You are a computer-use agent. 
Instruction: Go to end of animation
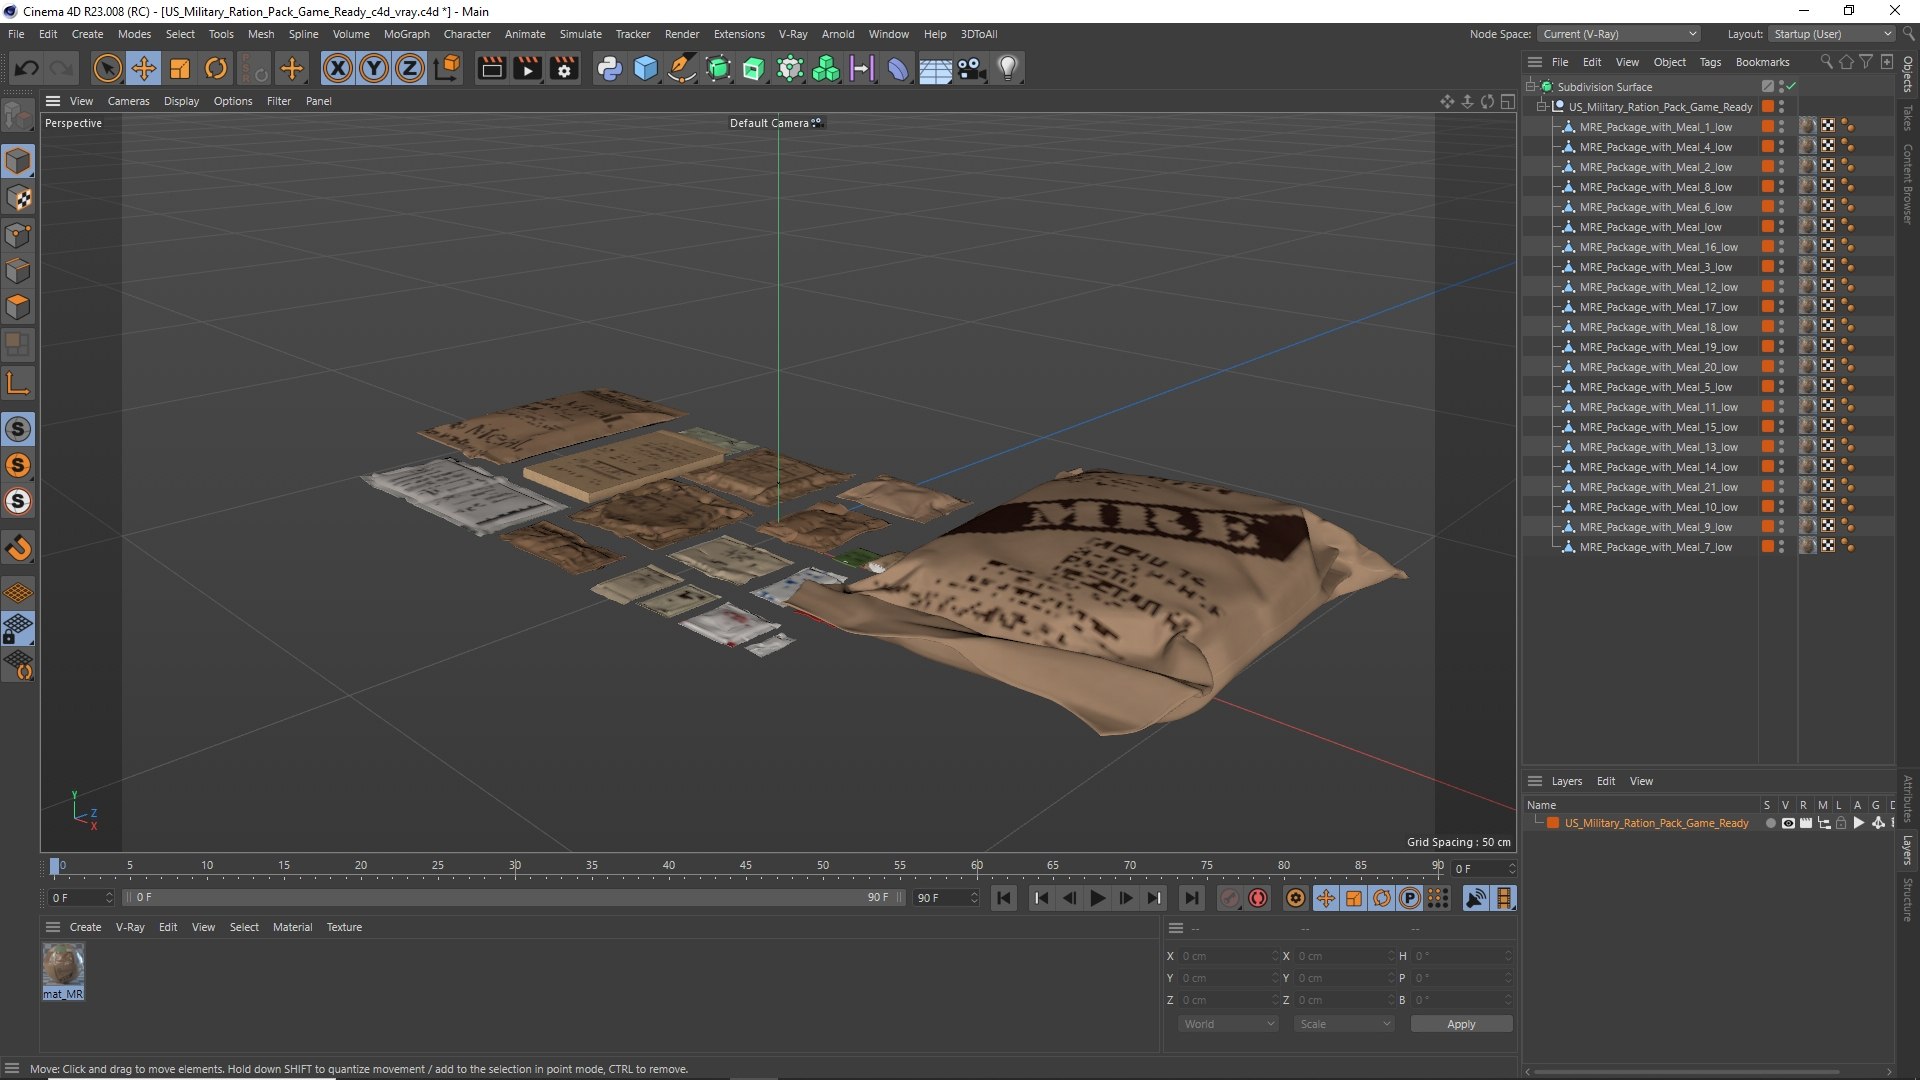point(1191,898)
